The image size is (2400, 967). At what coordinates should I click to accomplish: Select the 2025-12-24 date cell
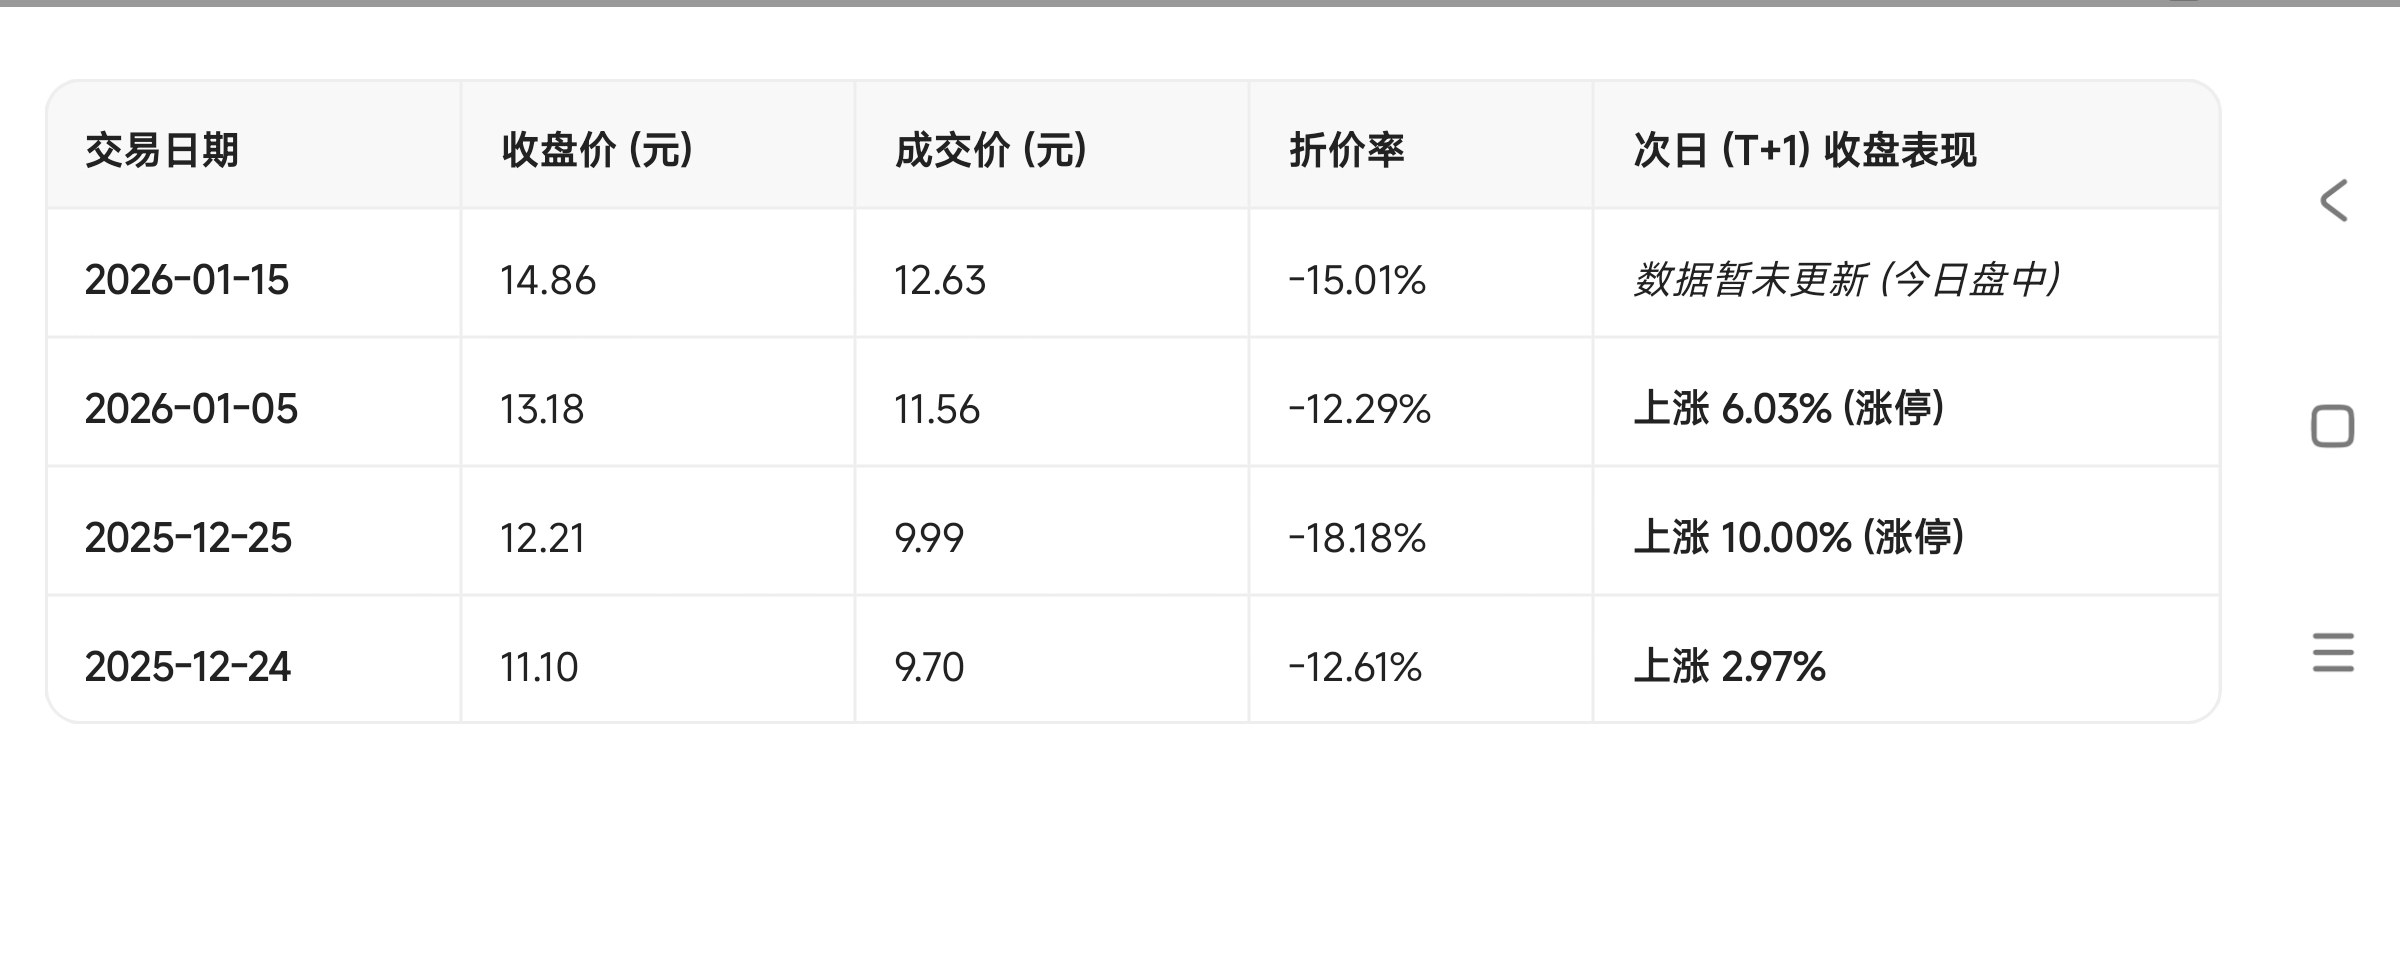coord(187,667)
